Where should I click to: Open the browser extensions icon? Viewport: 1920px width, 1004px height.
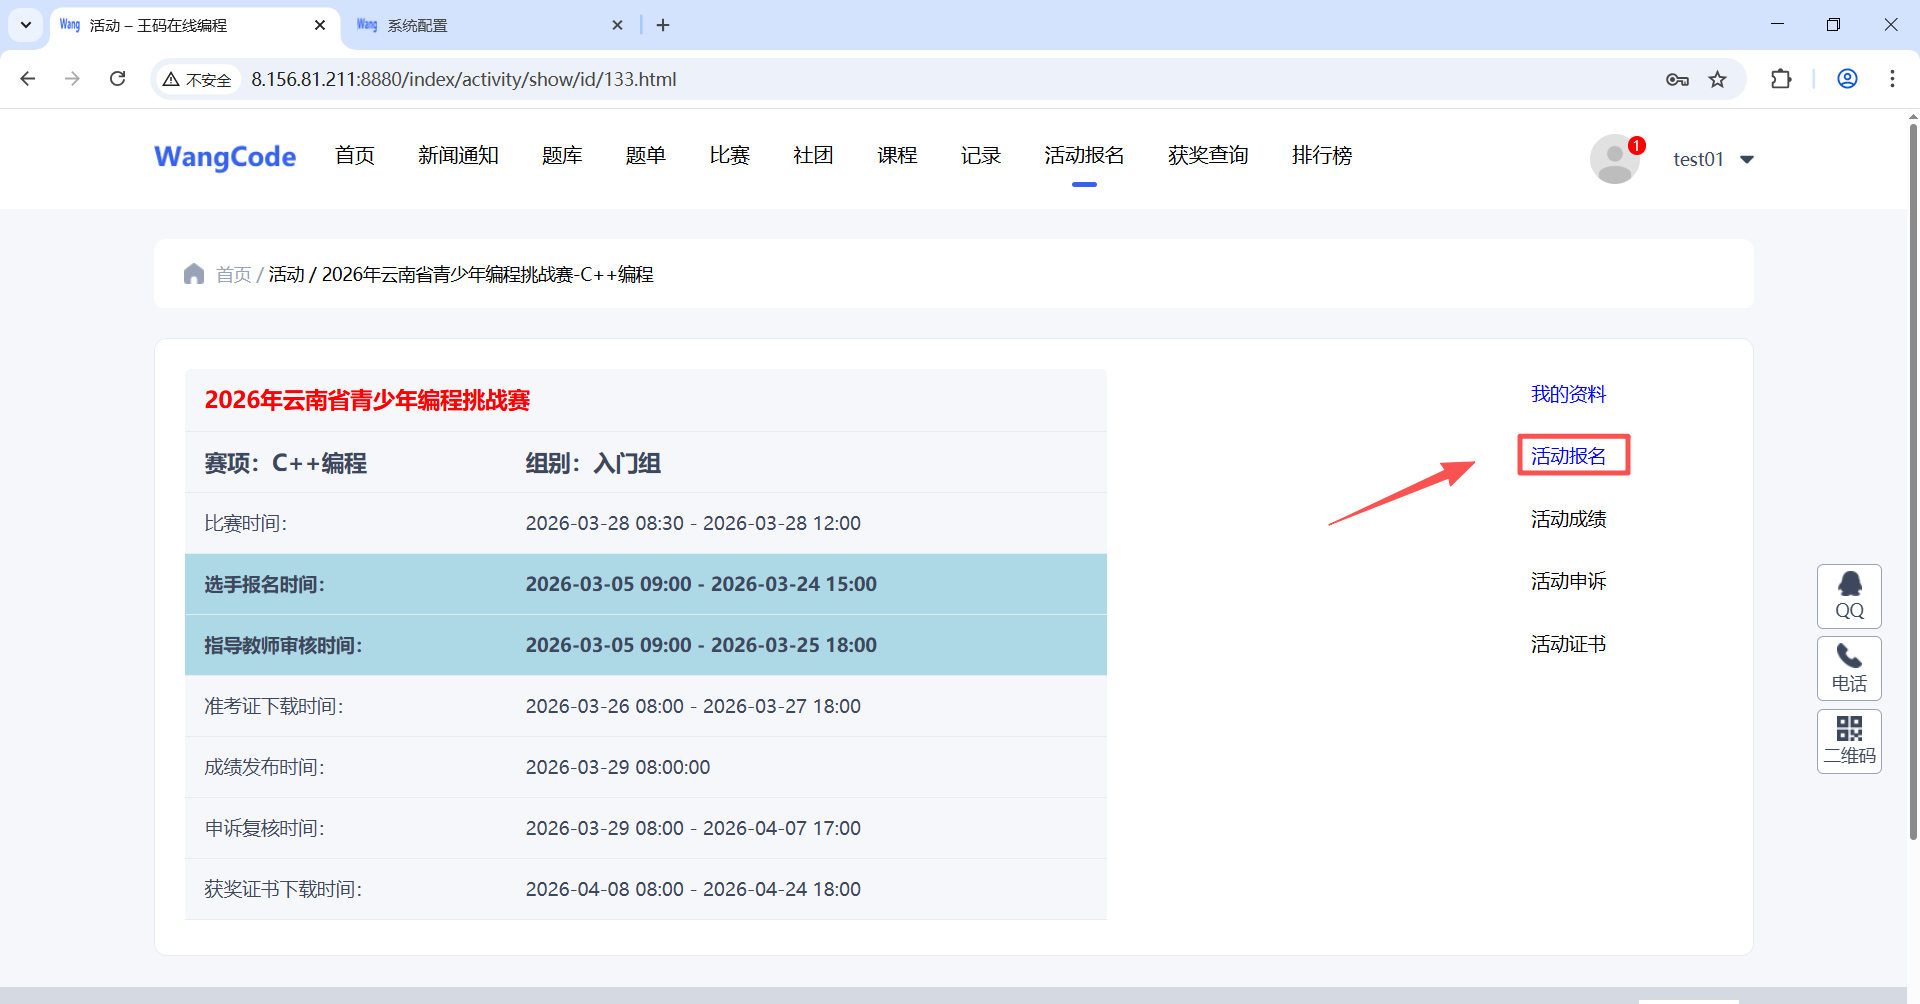1781,79
